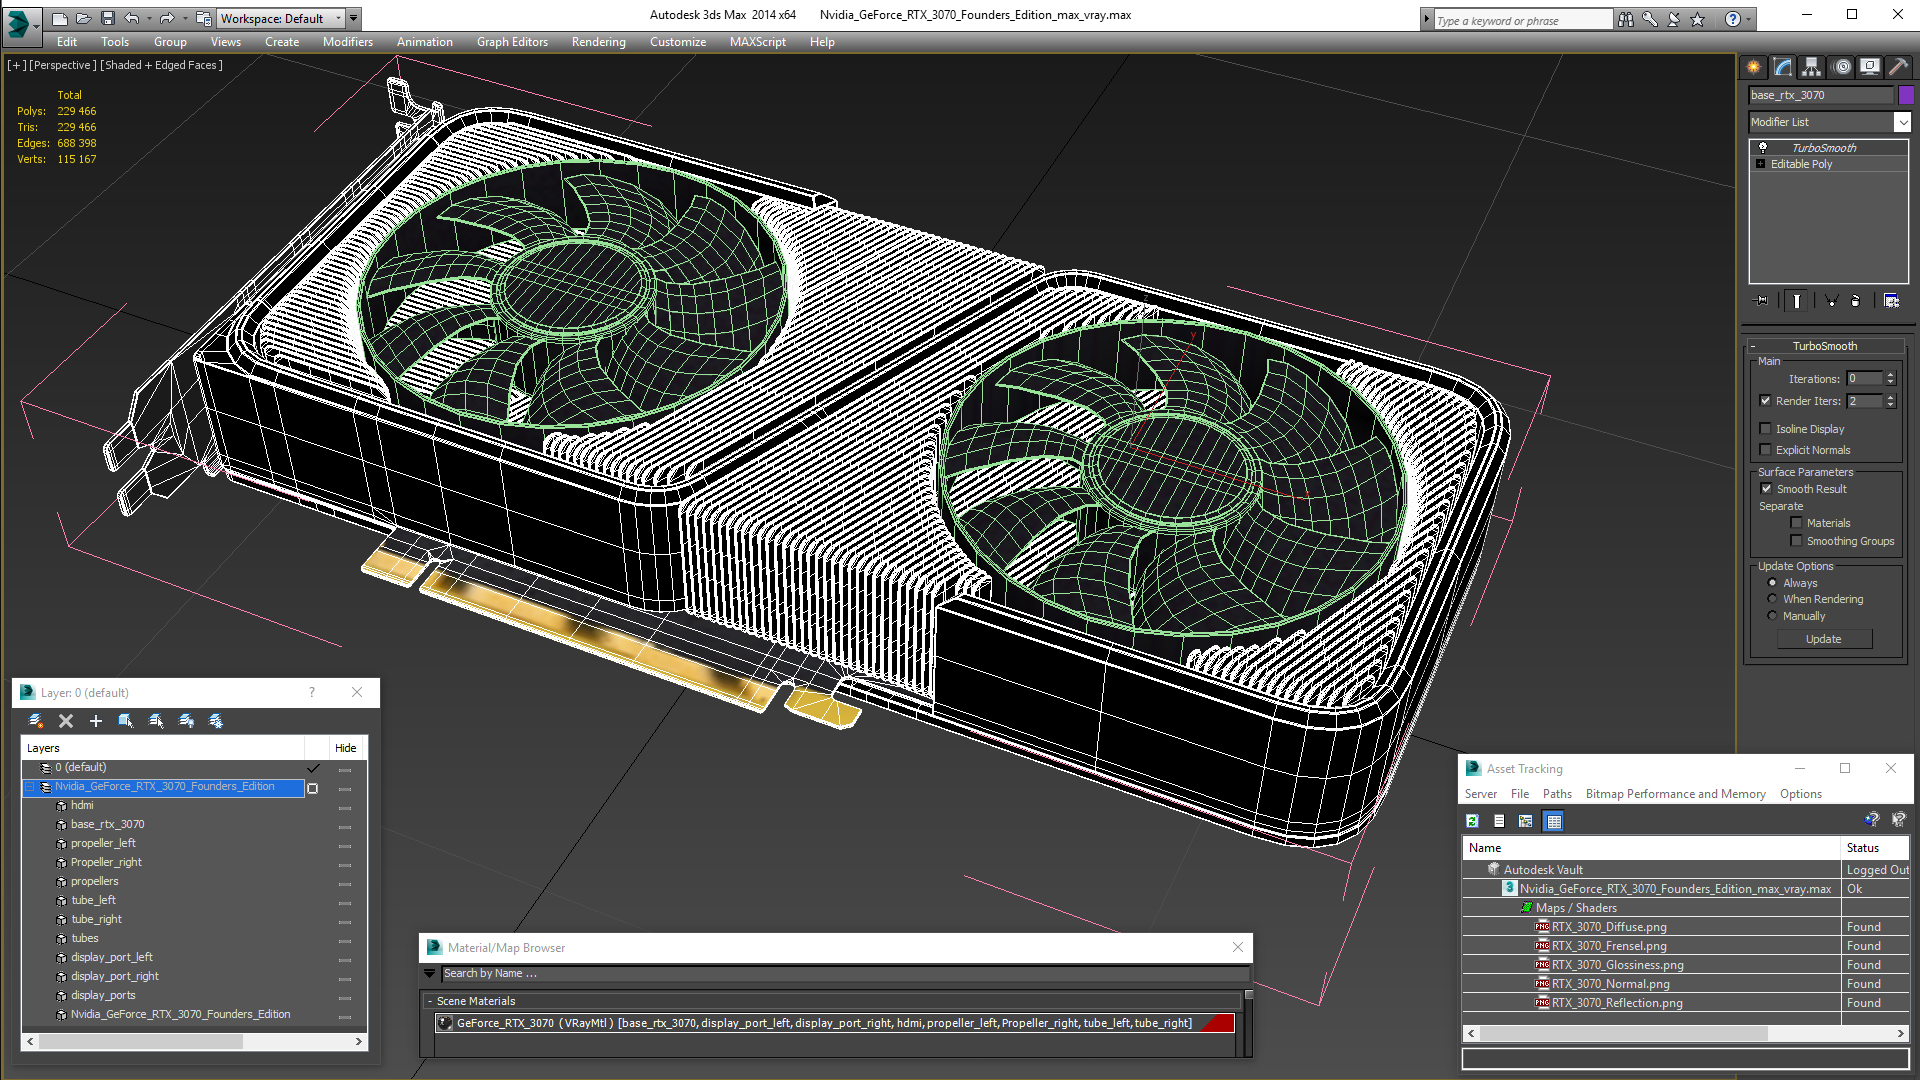Click the Pin Stack icon under the modifier stack
Viewport: 1920px width, 1080px height.
tap(1762, 300)
